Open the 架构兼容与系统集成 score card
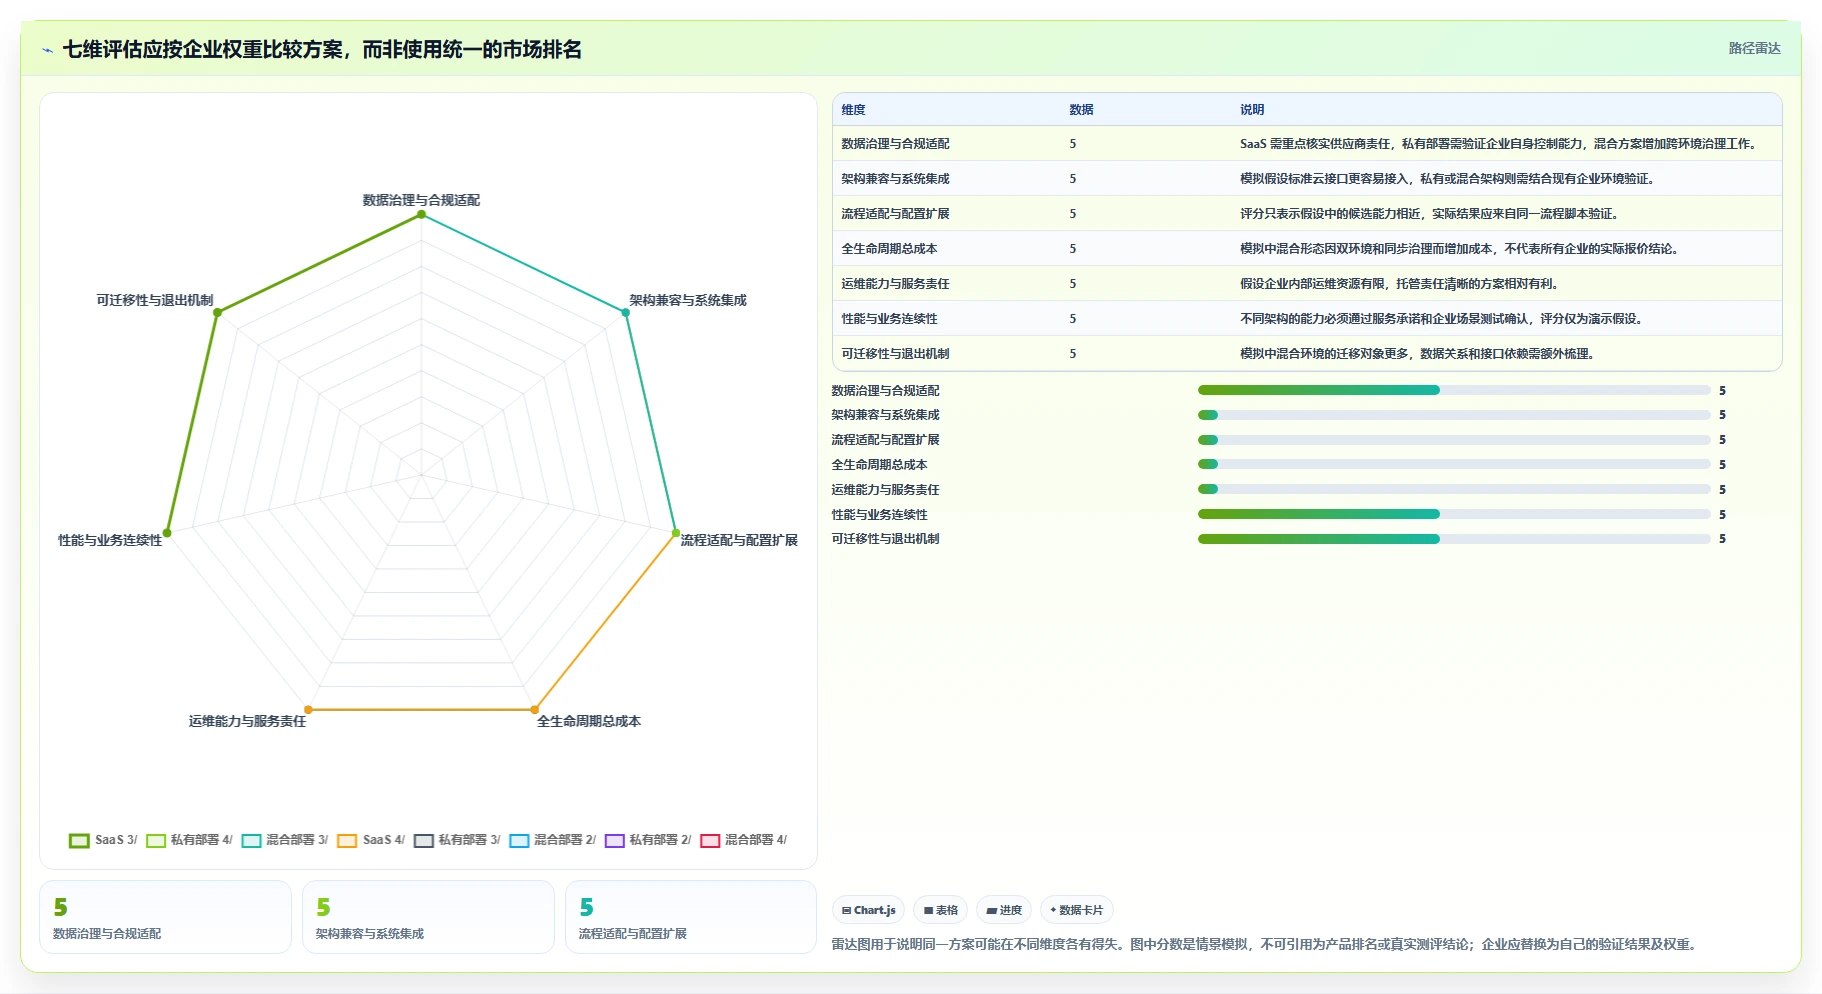The width and height of the screenshot is (1822, 994). 428,917
